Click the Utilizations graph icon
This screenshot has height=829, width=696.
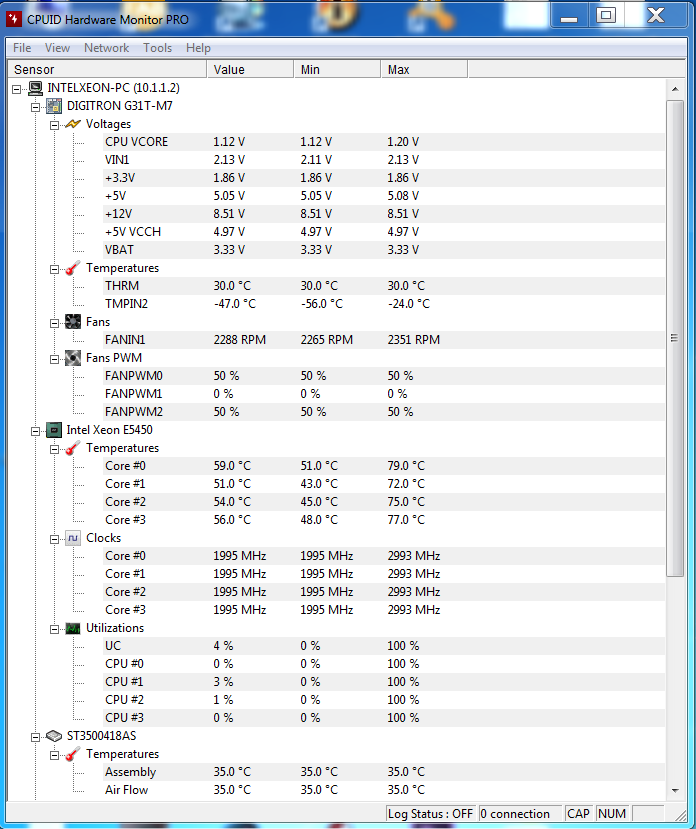(x=73, y=628)
